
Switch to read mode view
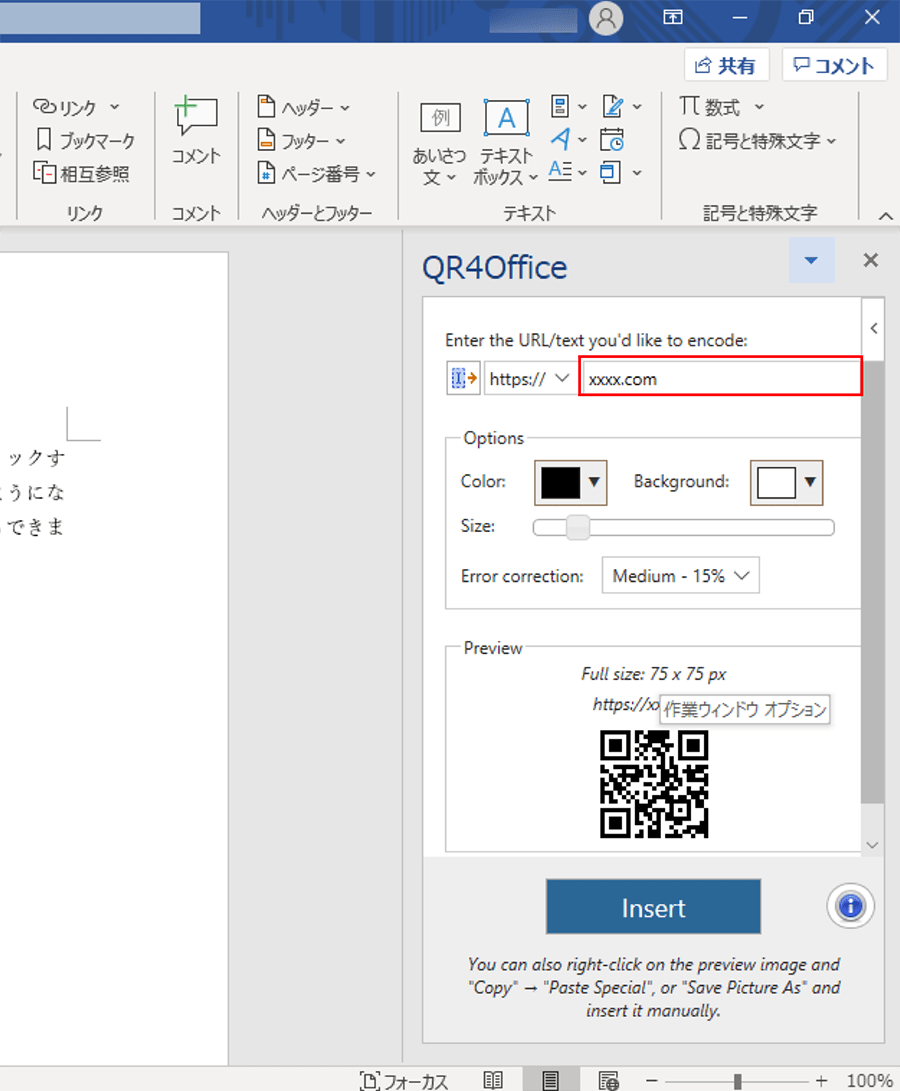pos(493,1080)
